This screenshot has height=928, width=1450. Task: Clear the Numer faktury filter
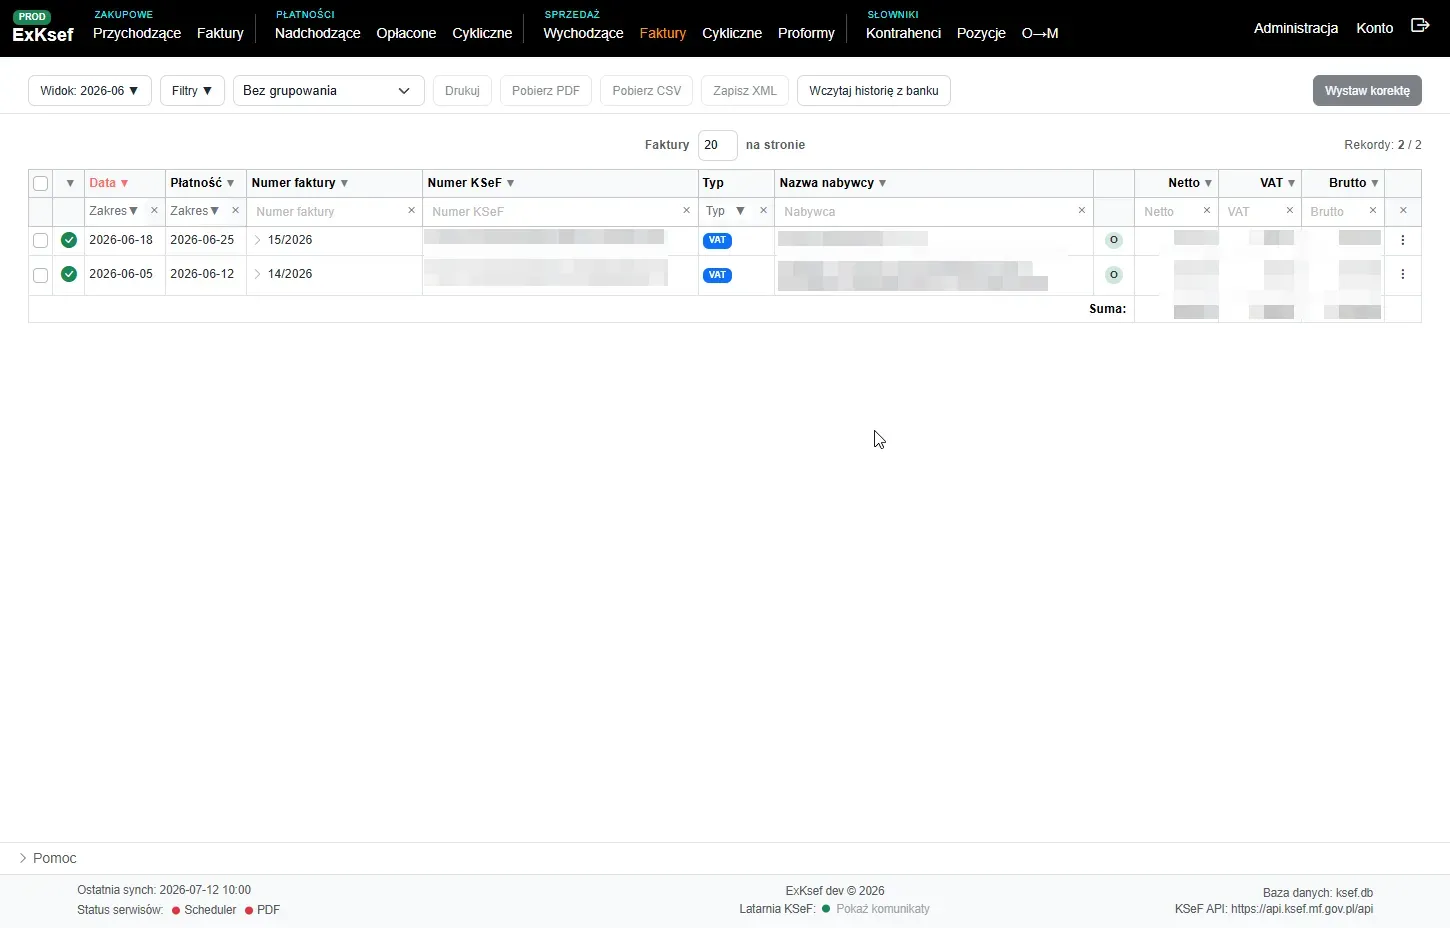(x=411, y=211)
